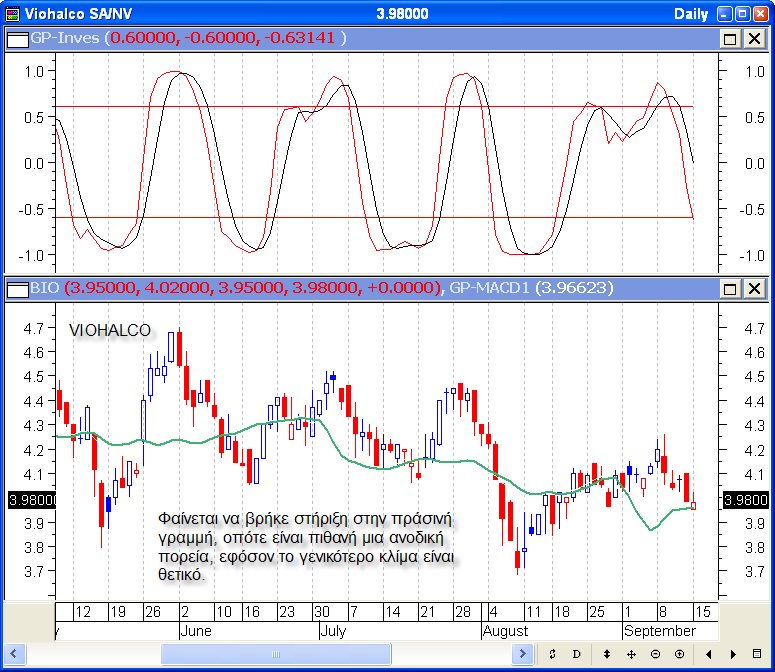Click the last icon in bottom toolbar
Screen dimensions: 775x672
click(757, 654)
